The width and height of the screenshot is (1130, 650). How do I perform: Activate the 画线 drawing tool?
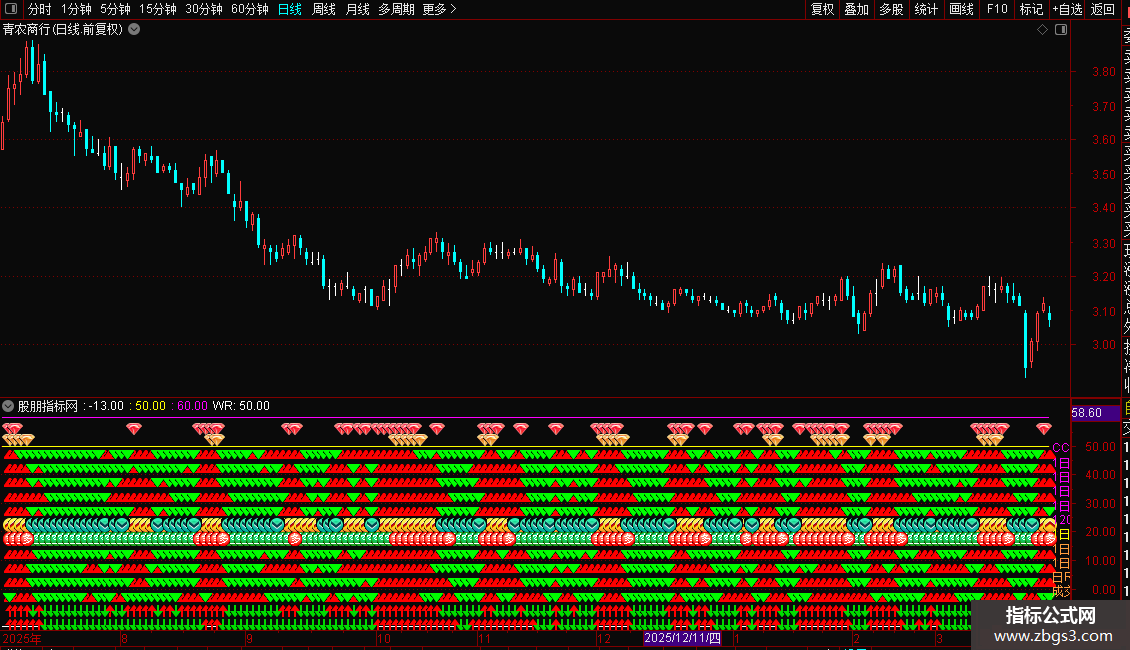click(961, 9)
